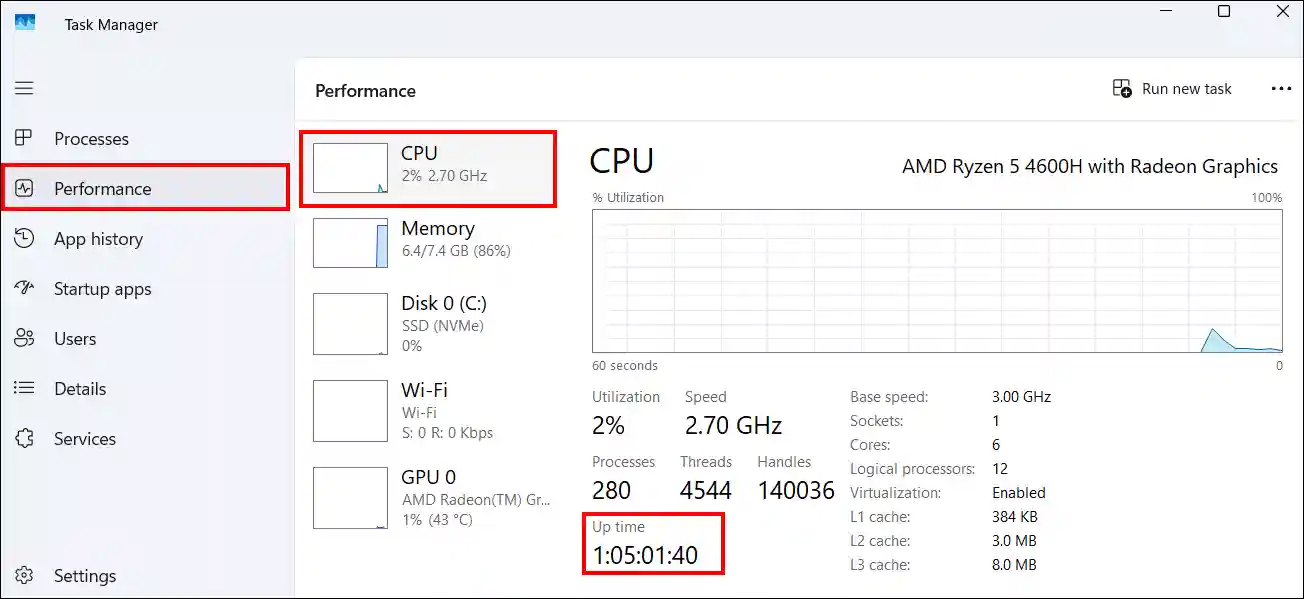1304x599 pixels.
Task: Collapse the navigation pane with hamburger menu
Action: 24,88
